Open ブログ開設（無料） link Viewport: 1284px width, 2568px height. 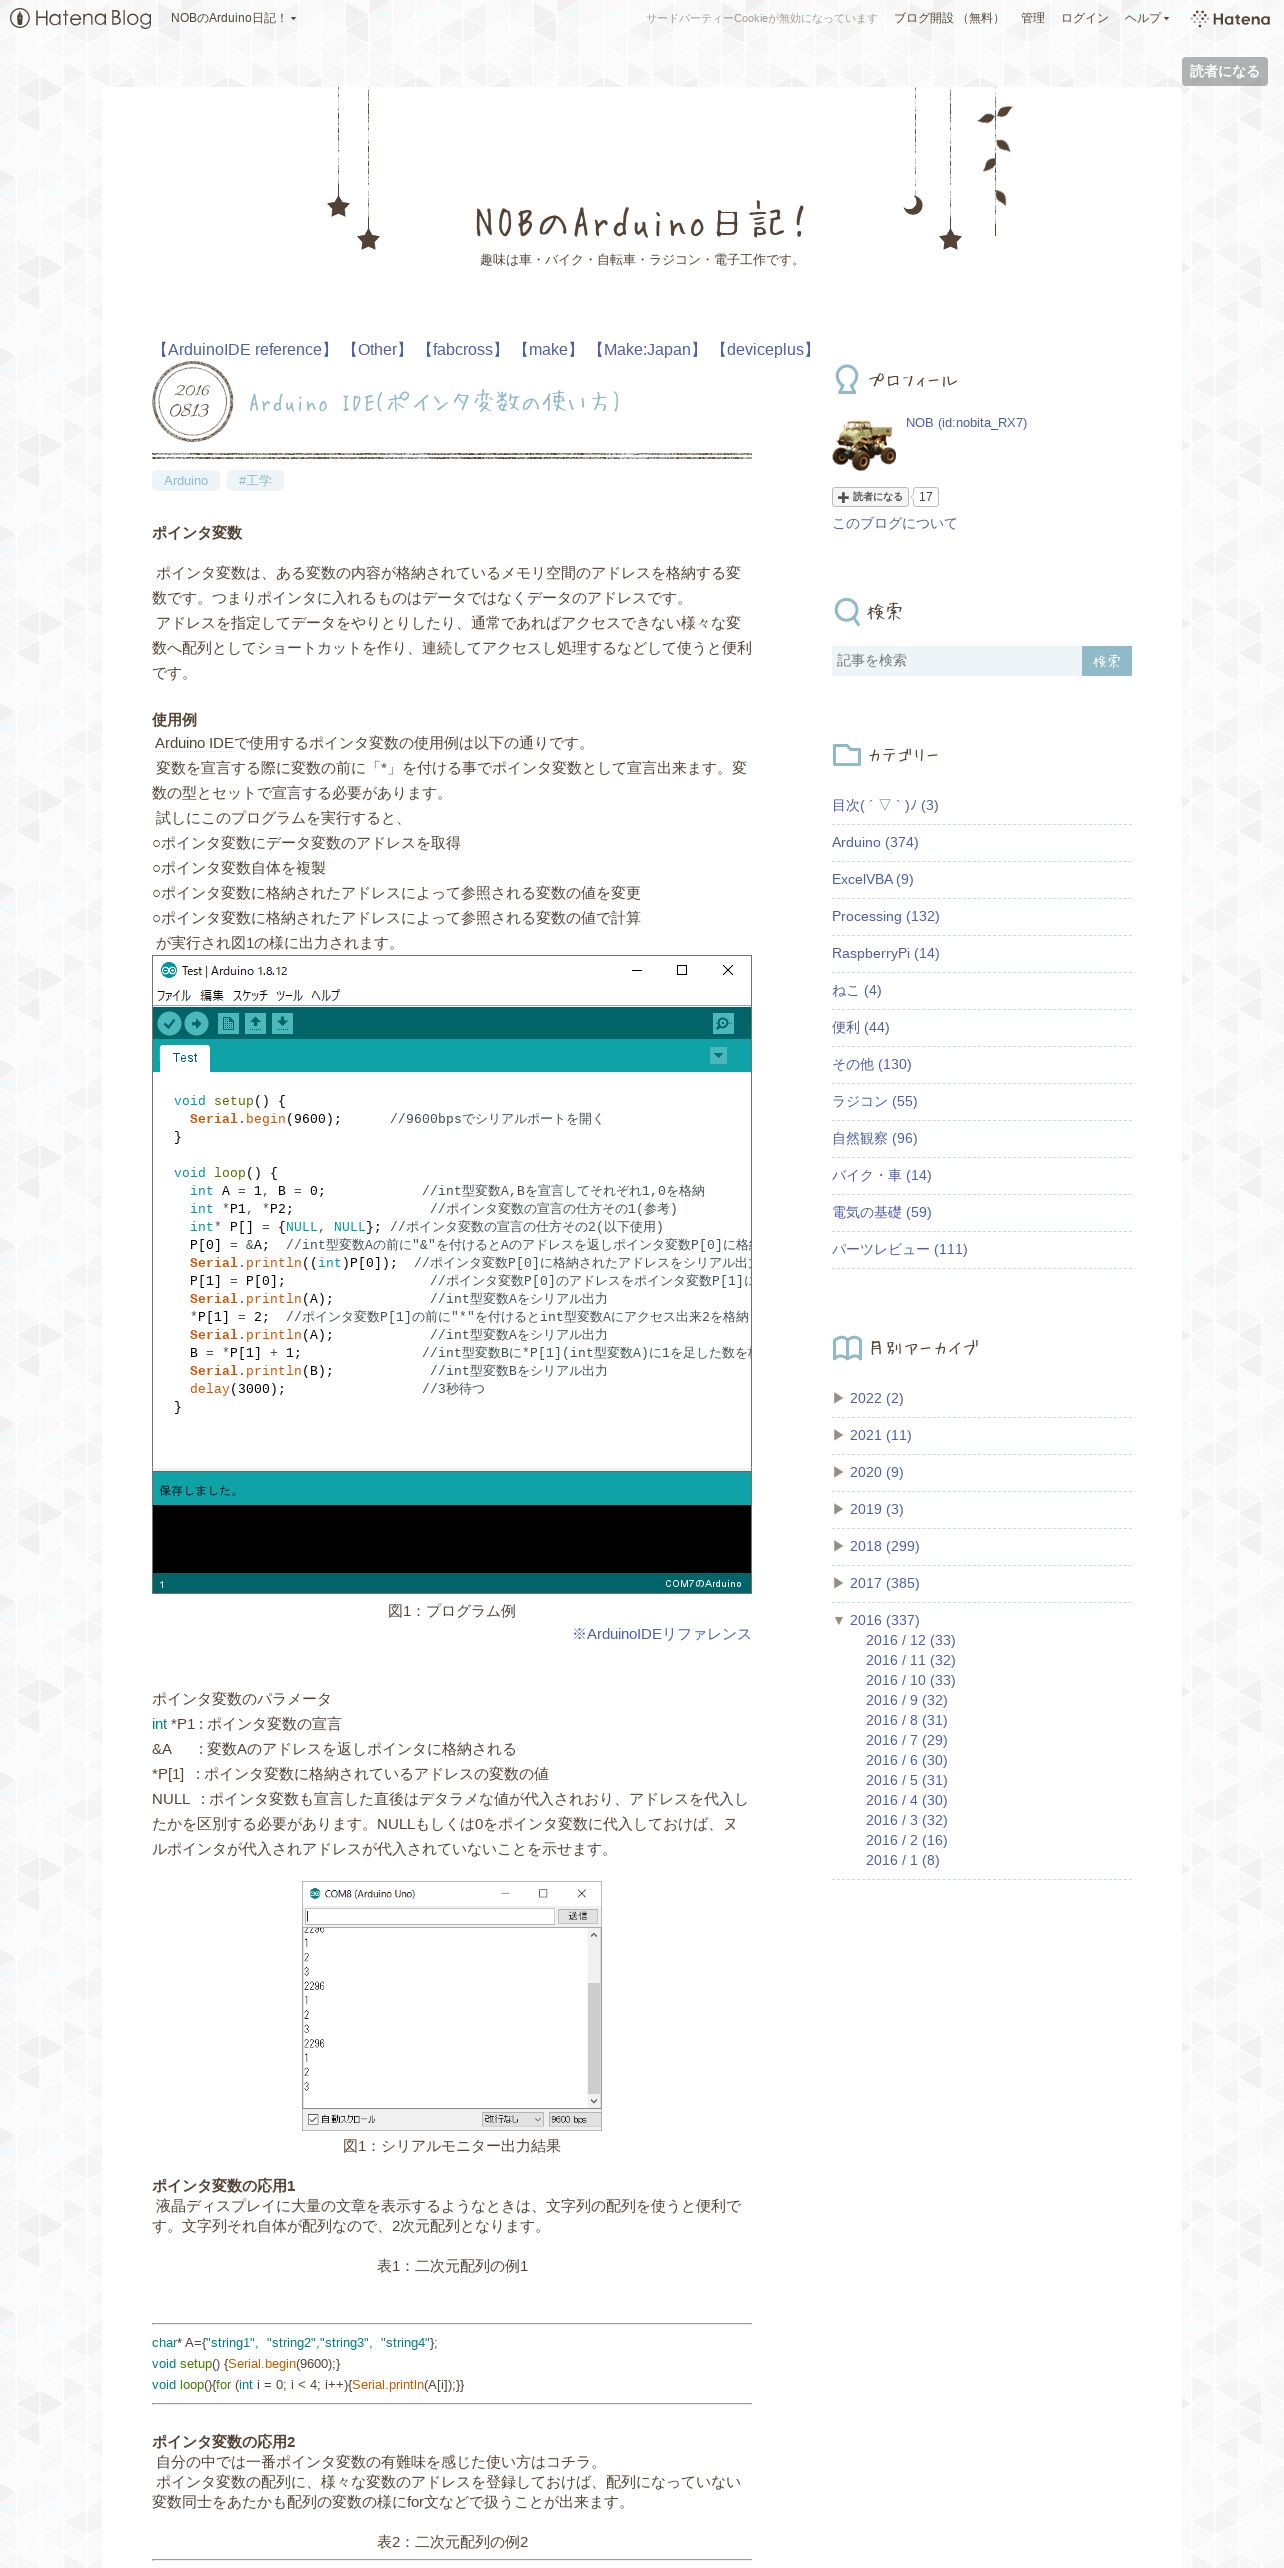tap(949, 18)
